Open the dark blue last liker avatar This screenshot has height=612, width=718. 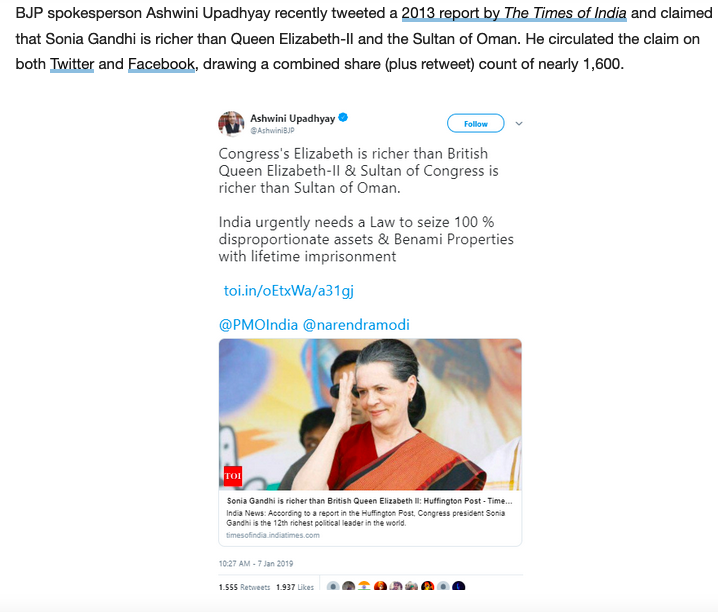458,586
